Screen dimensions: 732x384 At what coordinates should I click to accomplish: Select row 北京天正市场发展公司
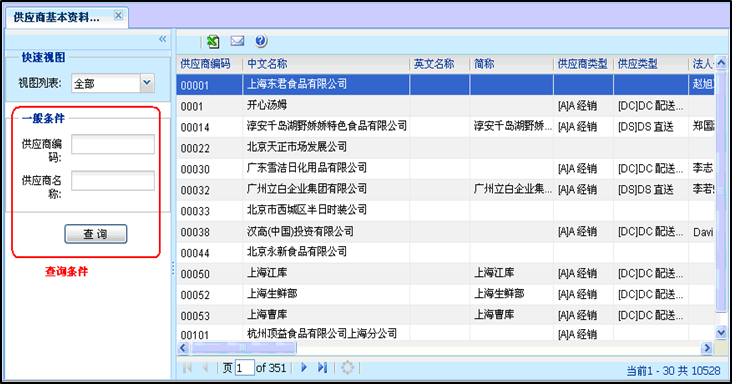point(445,148)
